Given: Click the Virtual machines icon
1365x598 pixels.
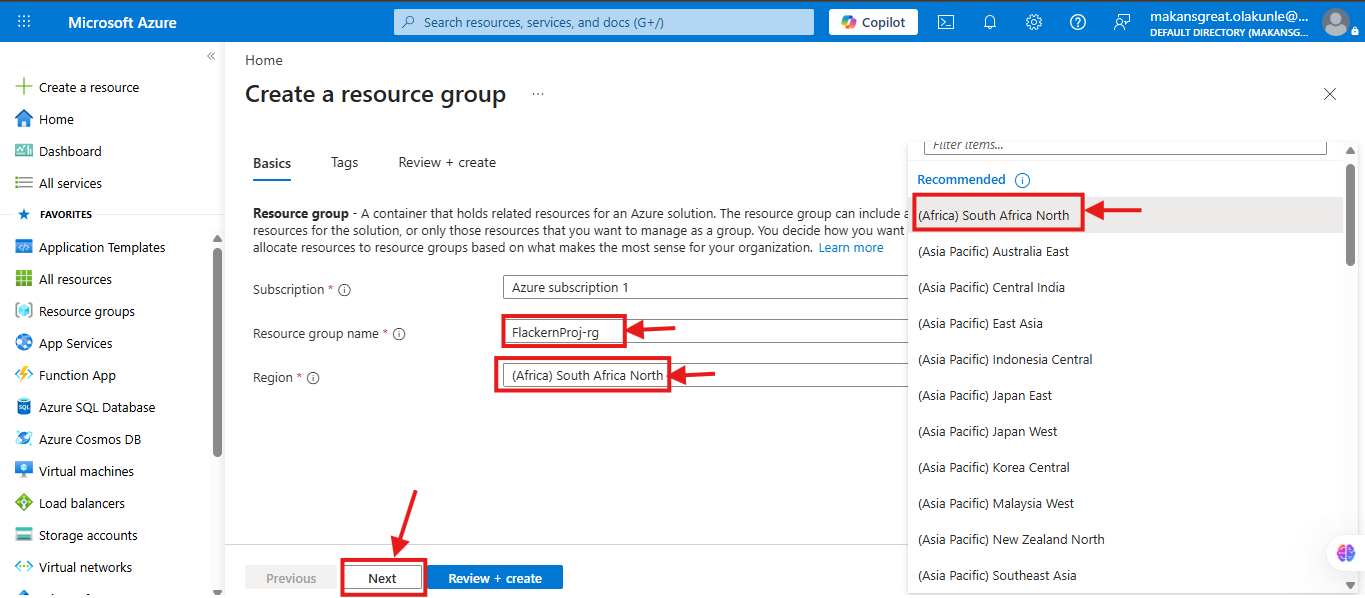Looking at the screenshot, I should [x=24, y=471].
